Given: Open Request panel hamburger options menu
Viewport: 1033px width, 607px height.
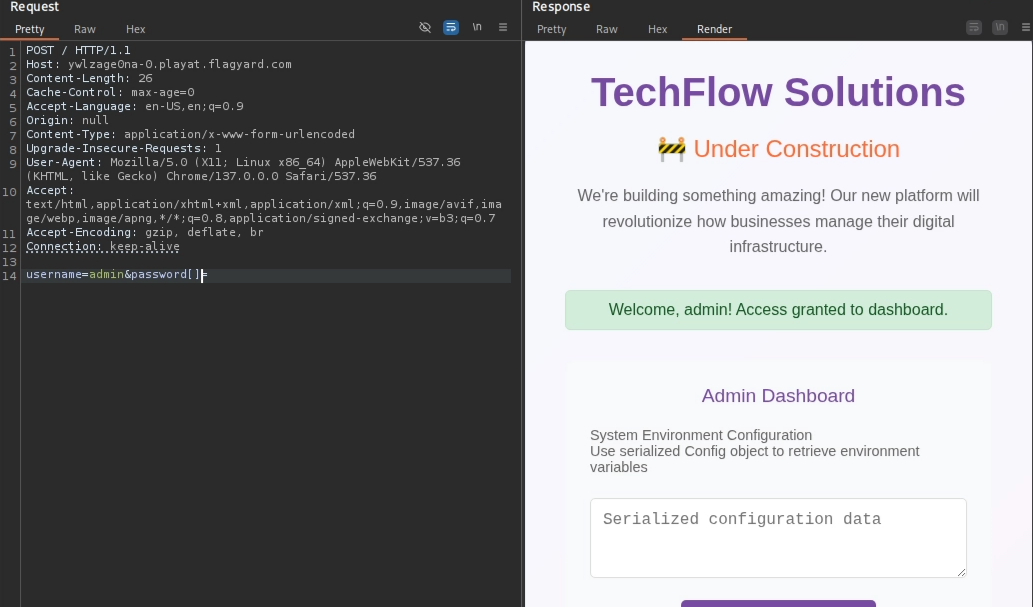Looking at the screenshot, I should (503, 28).
